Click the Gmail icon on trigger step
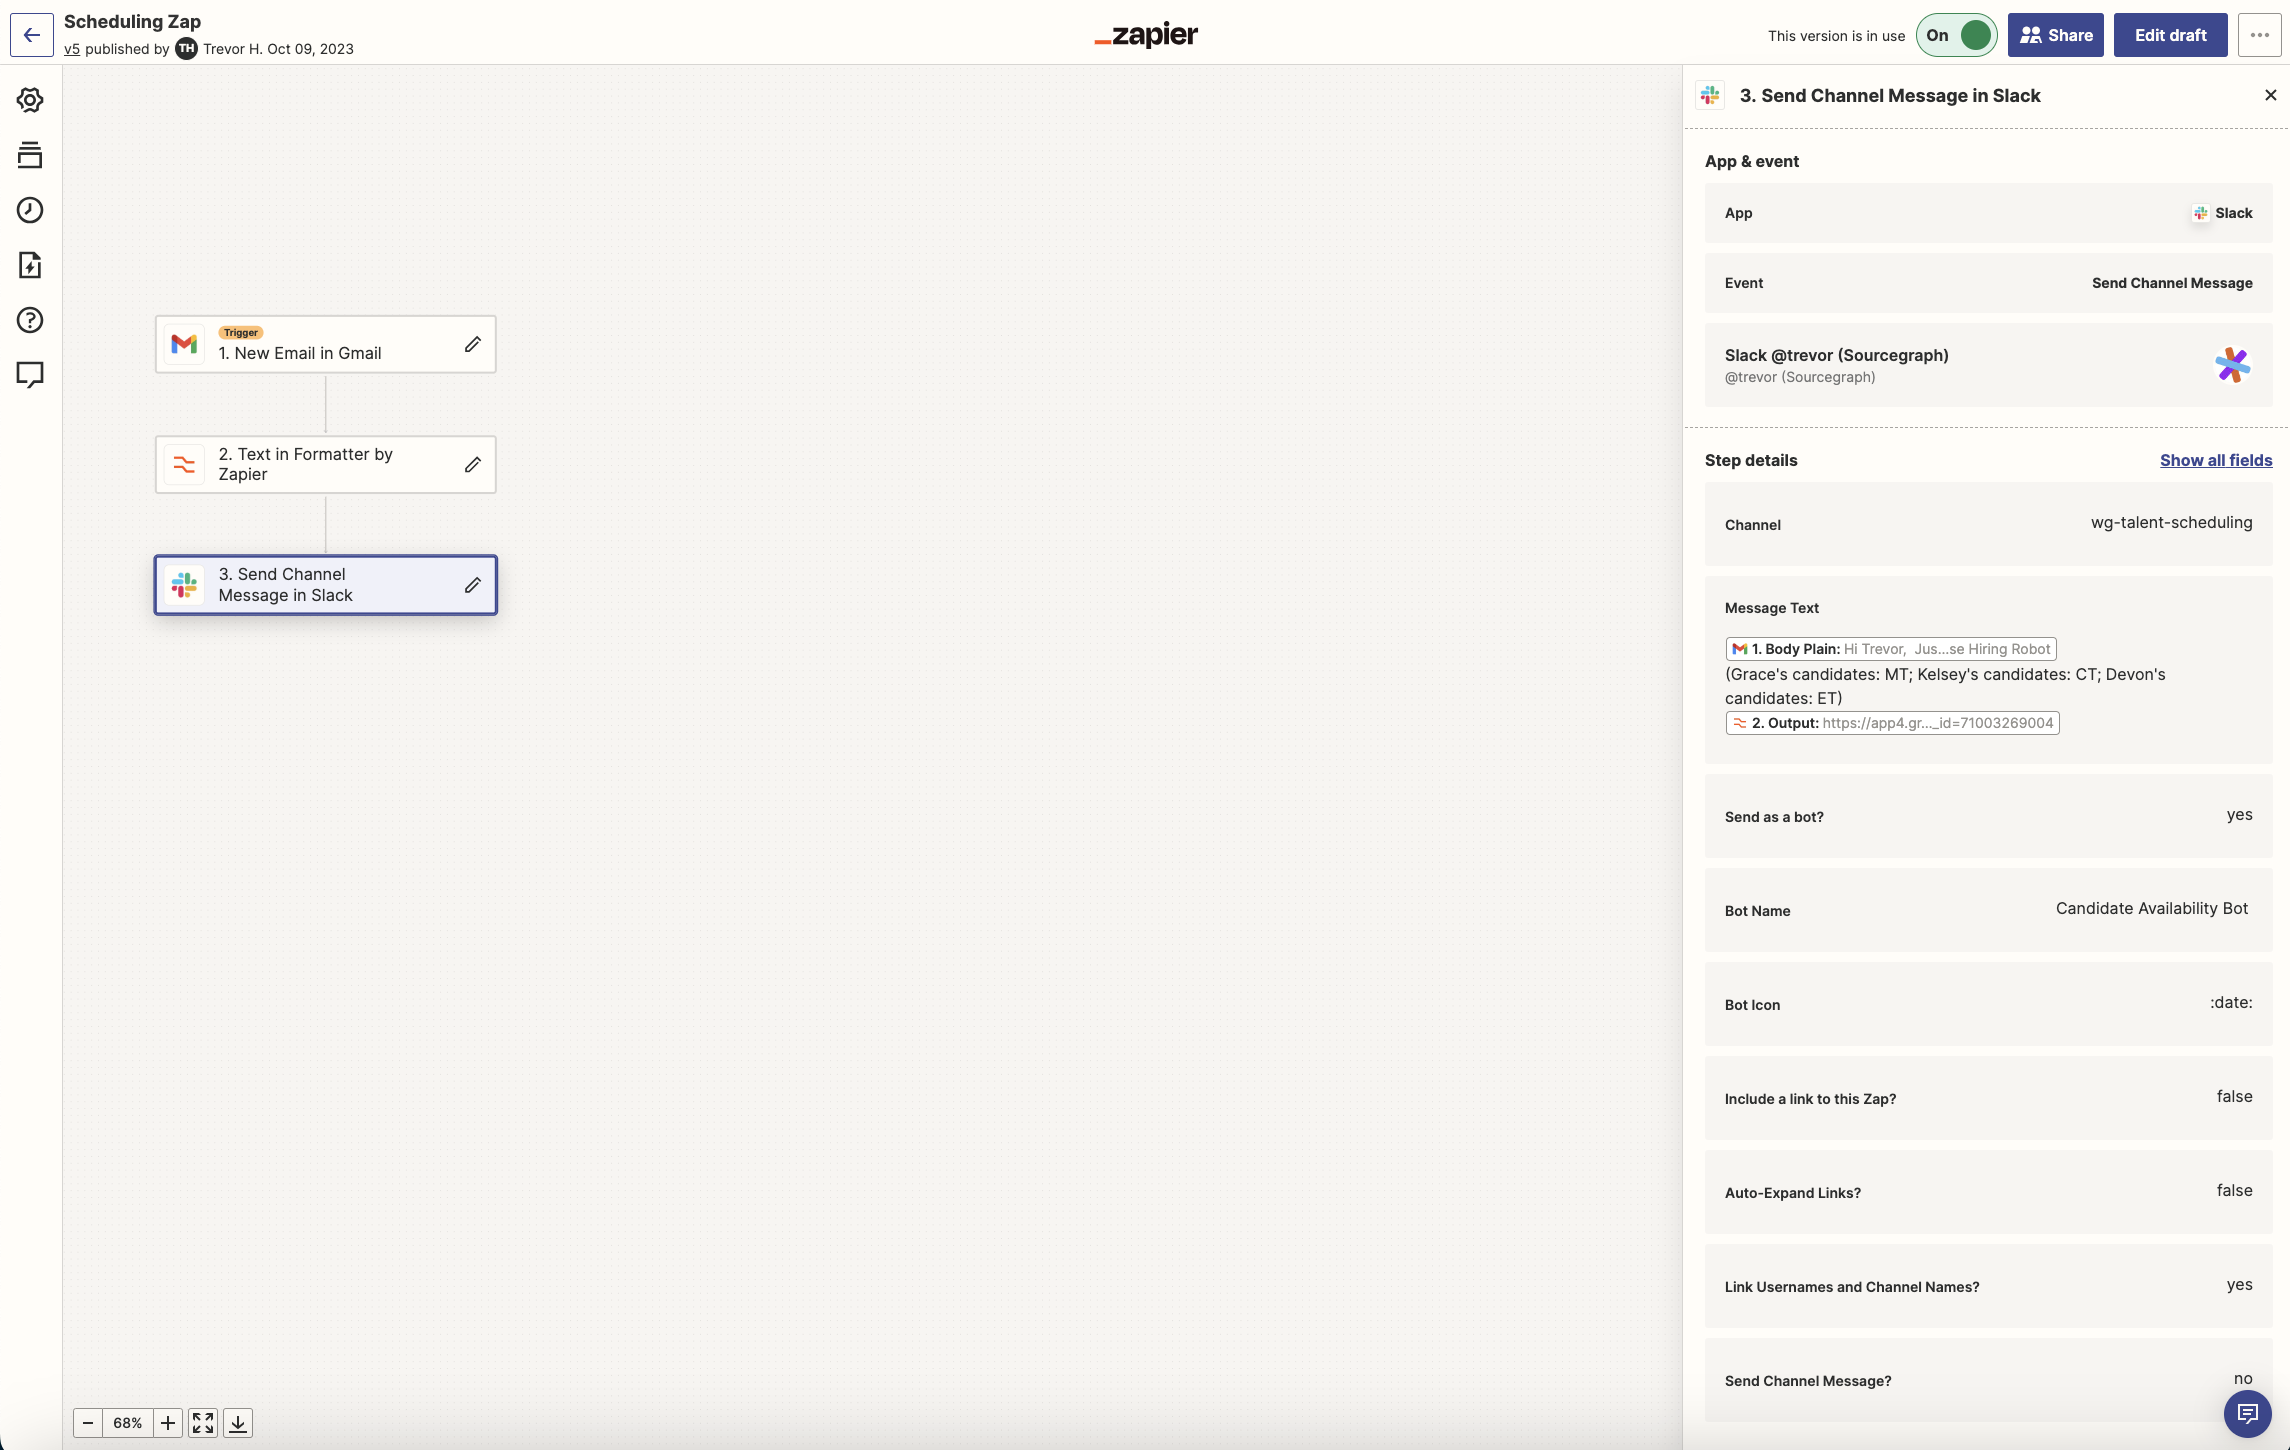This screenshot has height=1450, width=2290. click(x=184, y=344)
